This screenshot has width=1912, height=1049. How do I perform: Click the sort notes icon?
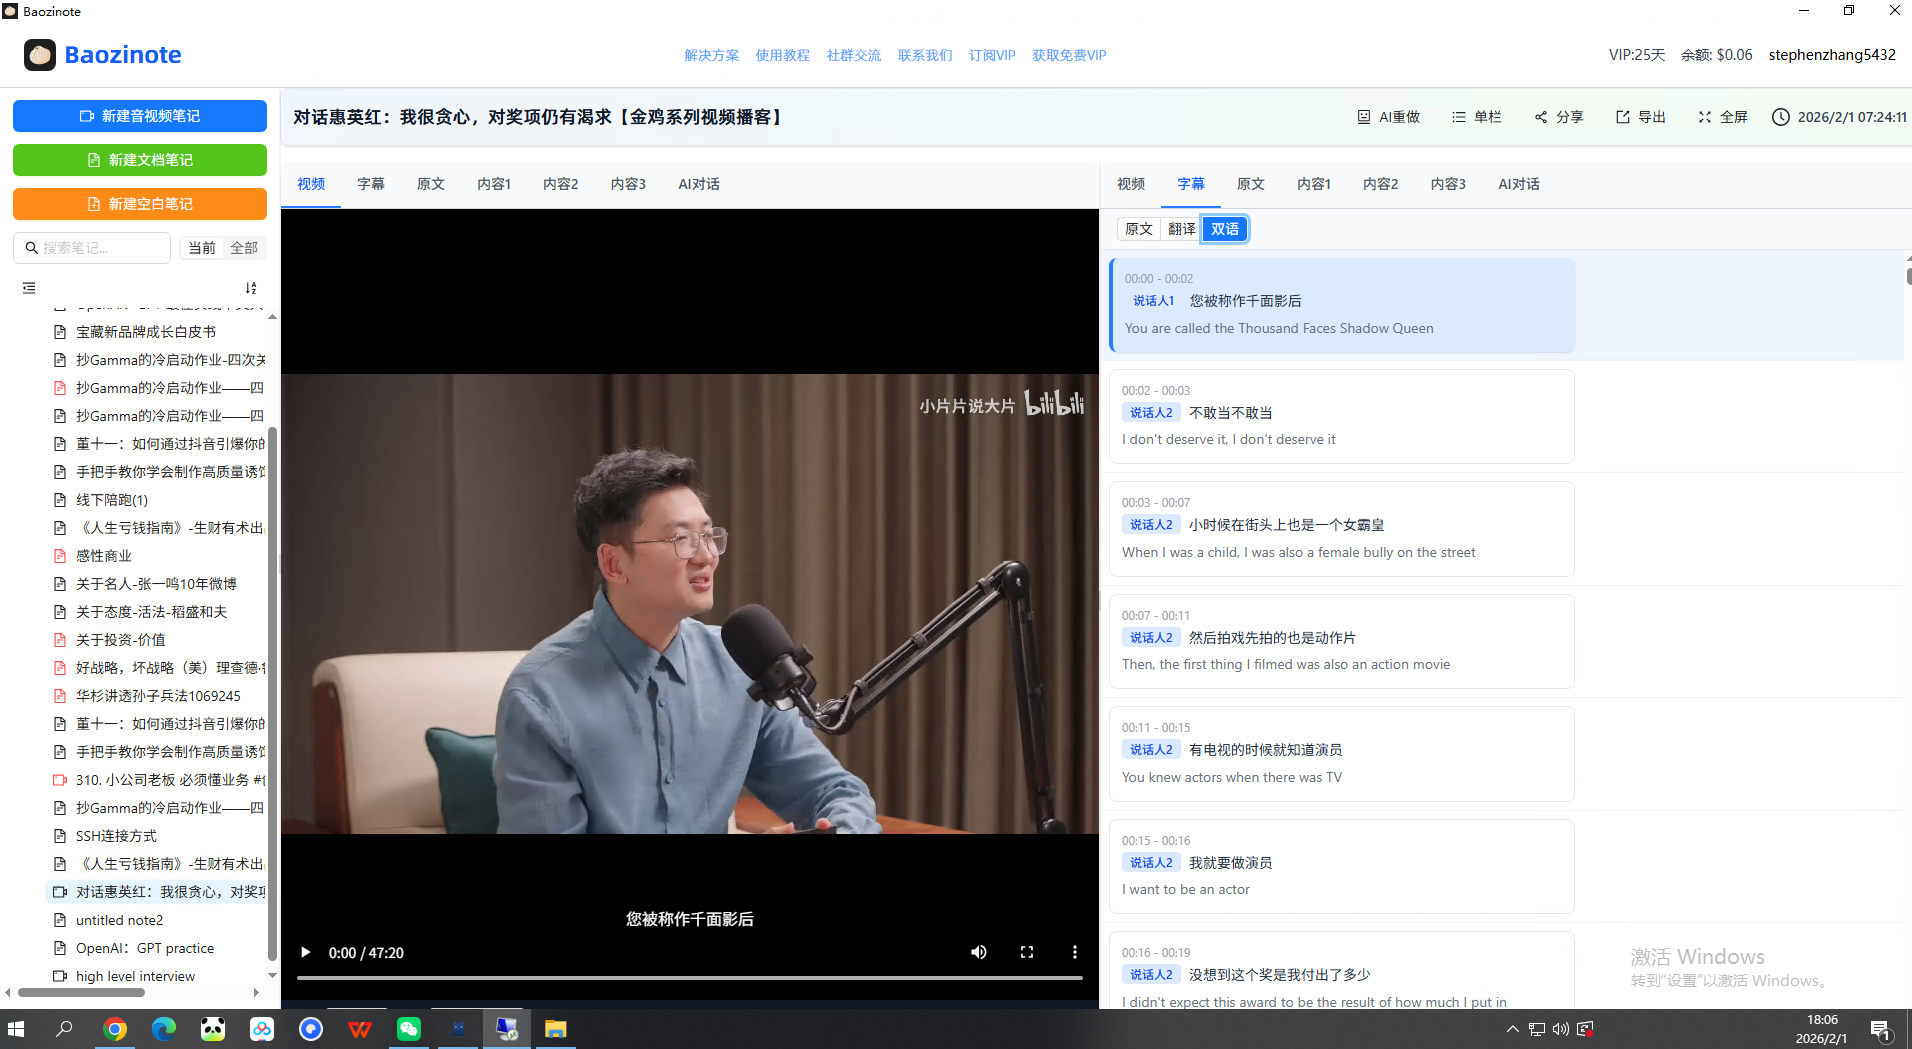coord(251,288)
